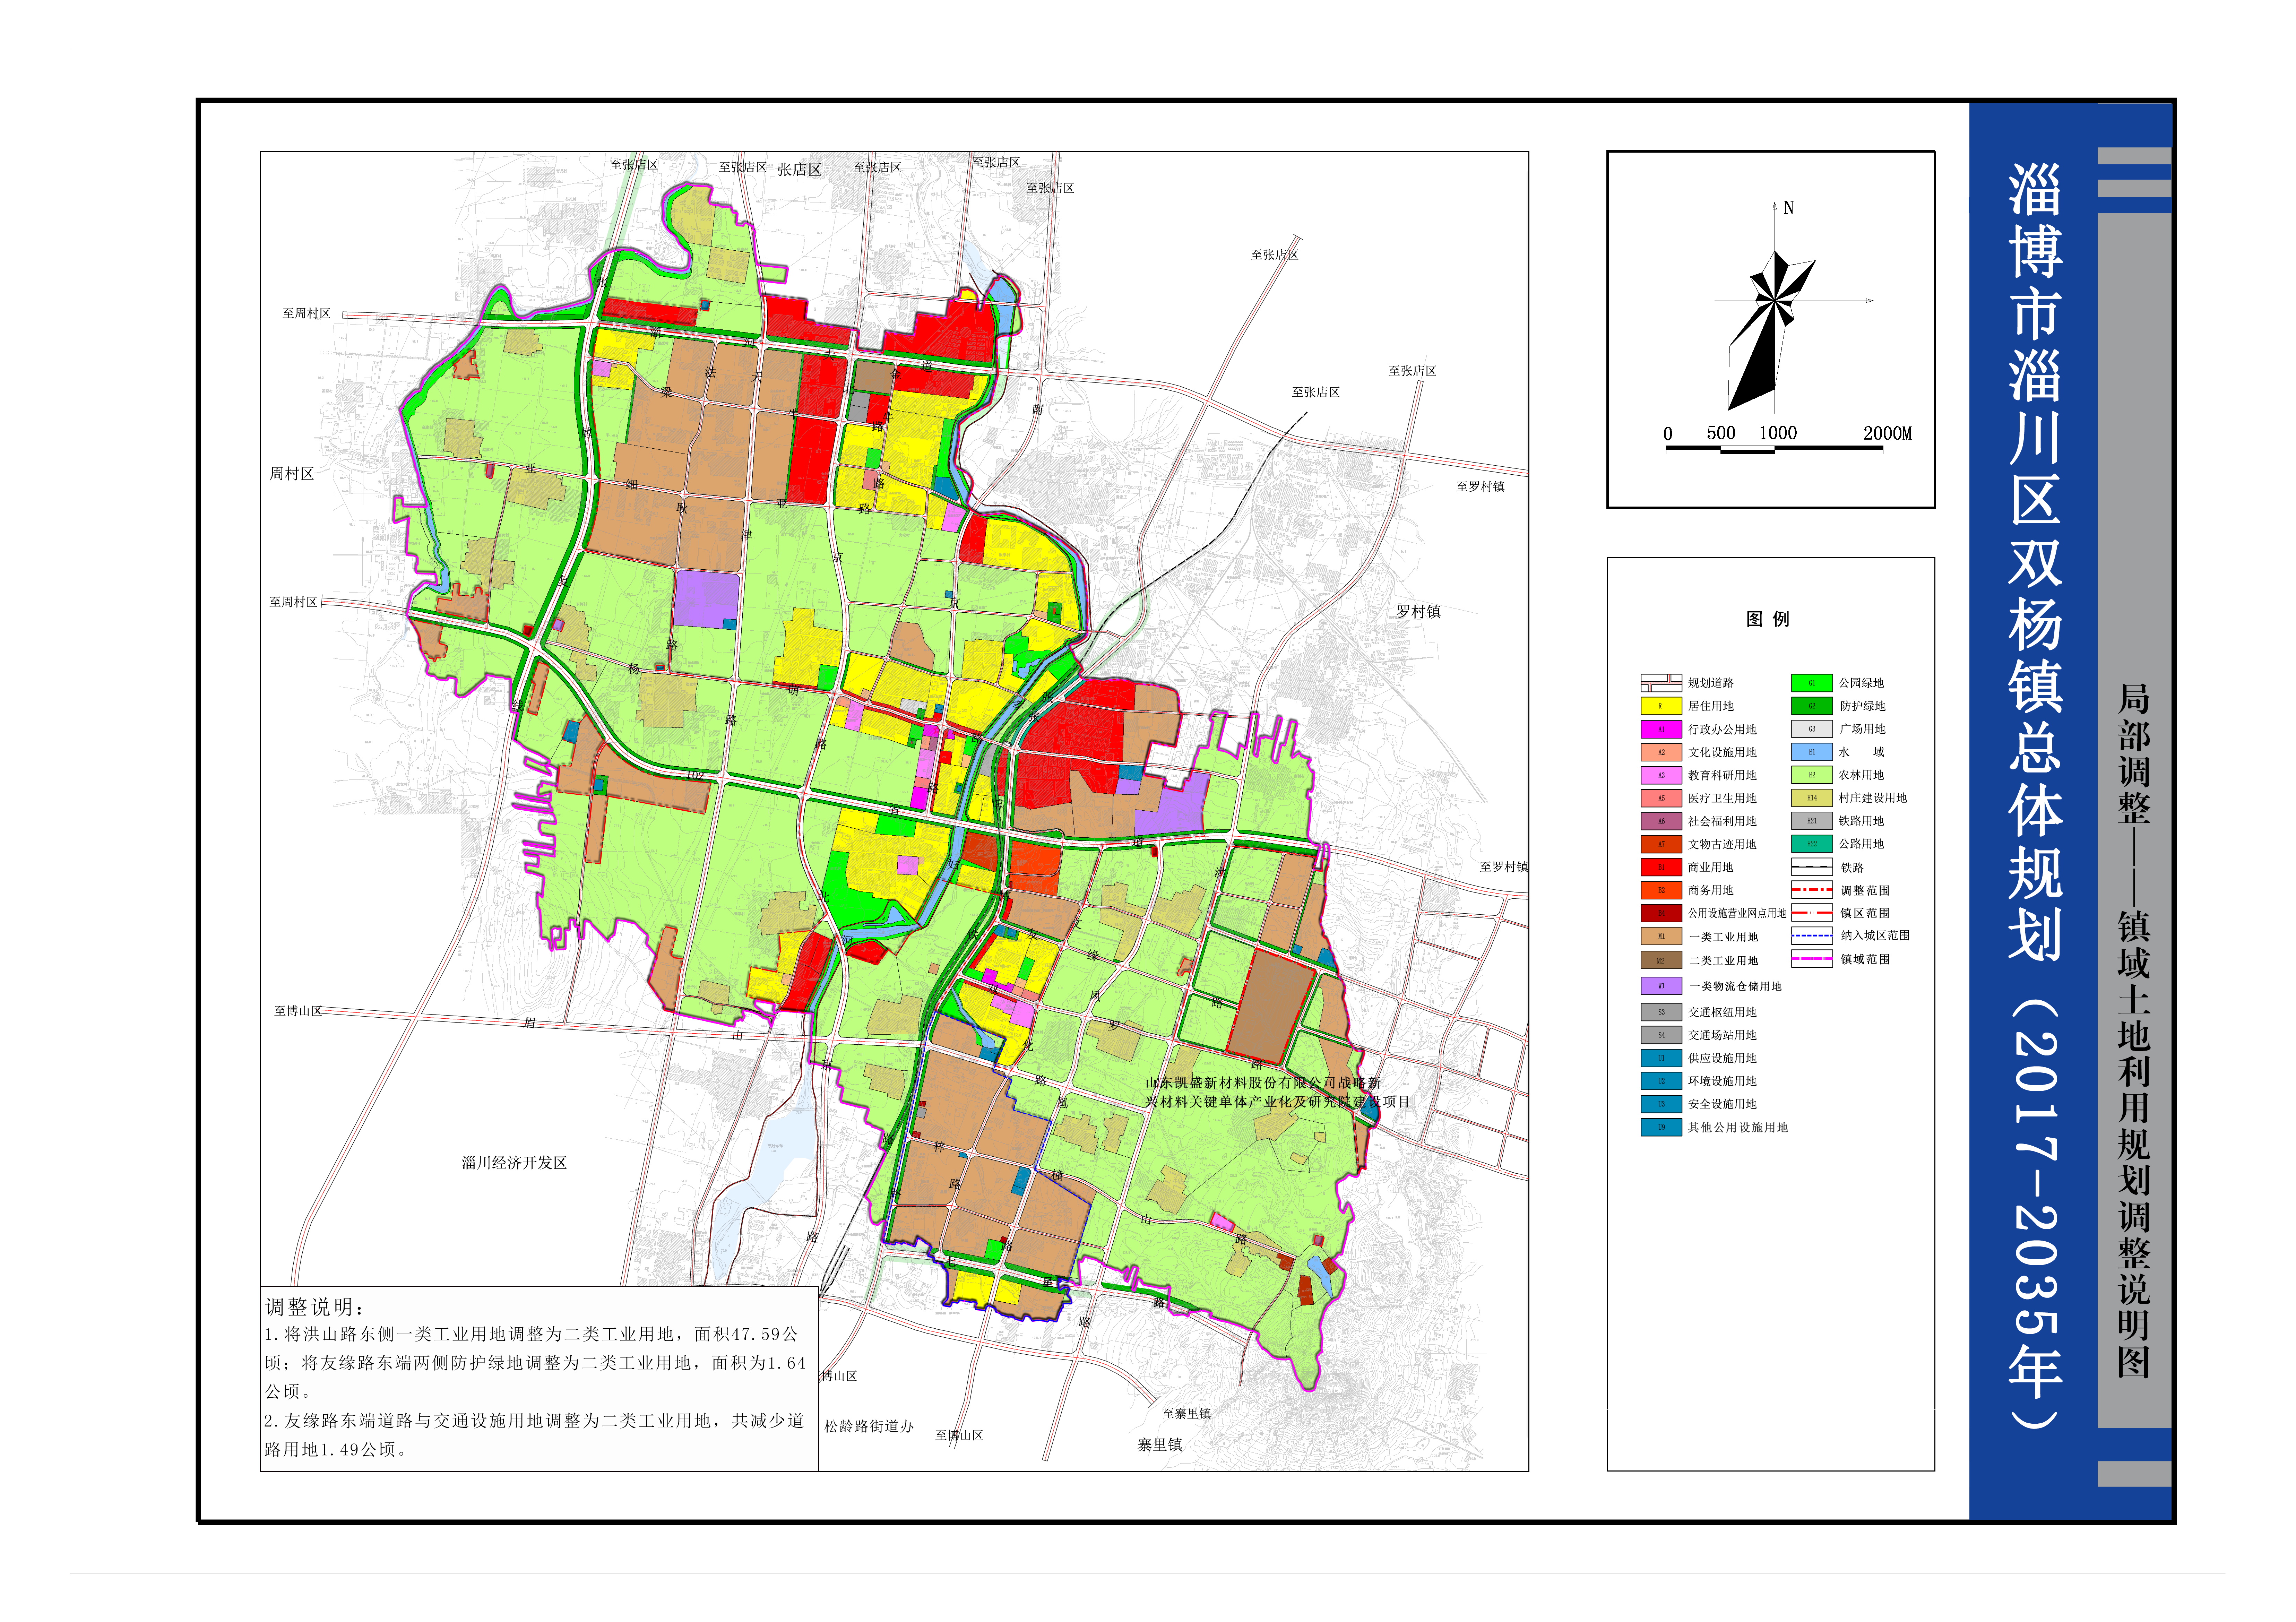Select the purple W1 物流仓储 legend box
This screenshot has width=2296, height=1622.
tap(1661, 986)
